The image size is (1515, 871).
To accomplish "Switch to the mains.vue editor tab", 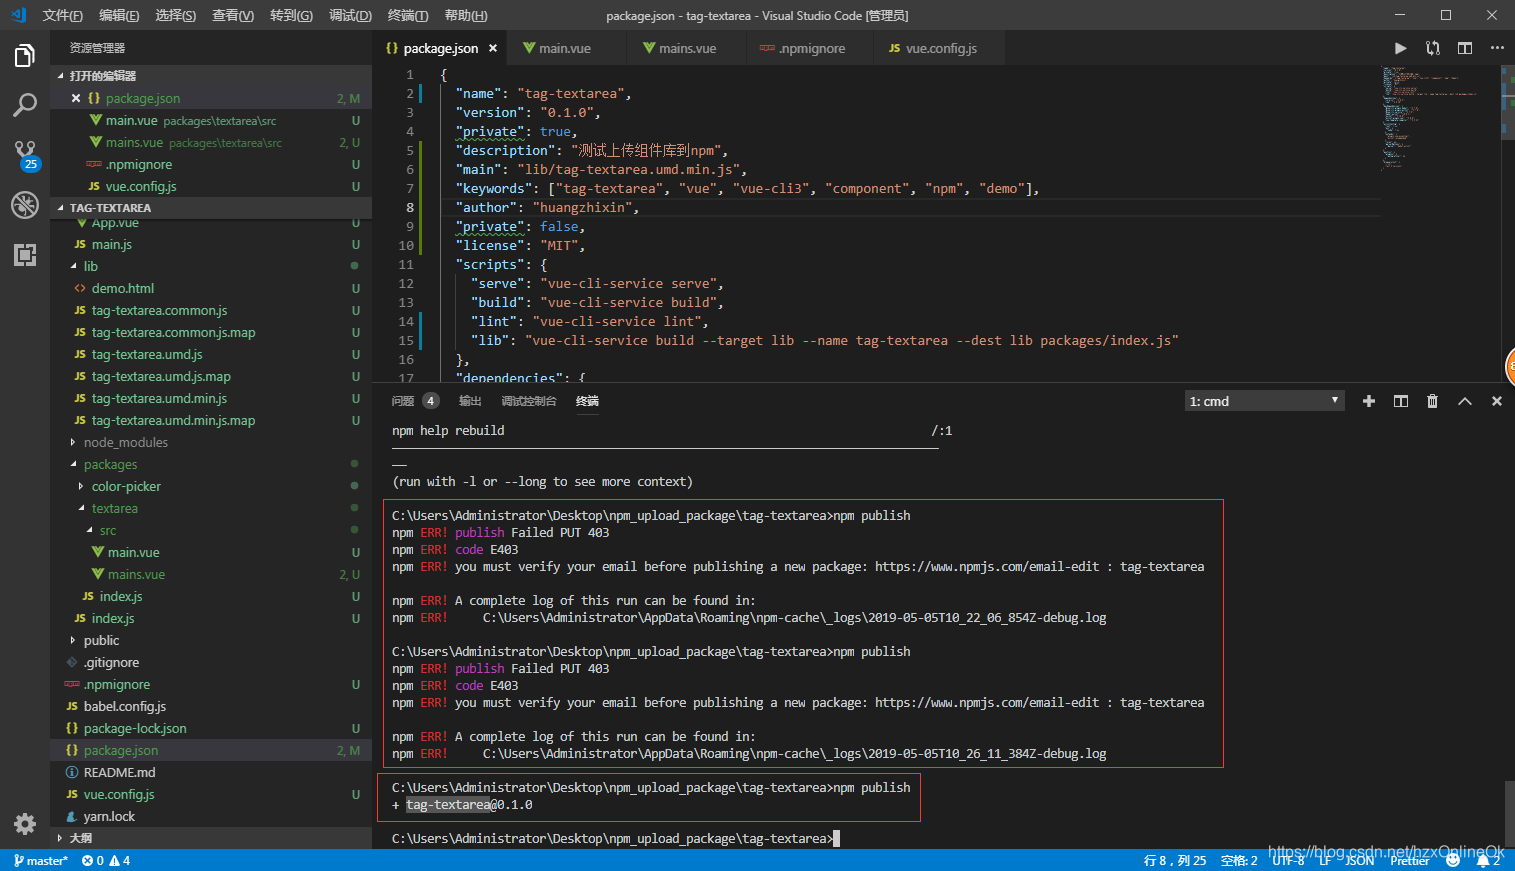I will click(x=687, y=48).
